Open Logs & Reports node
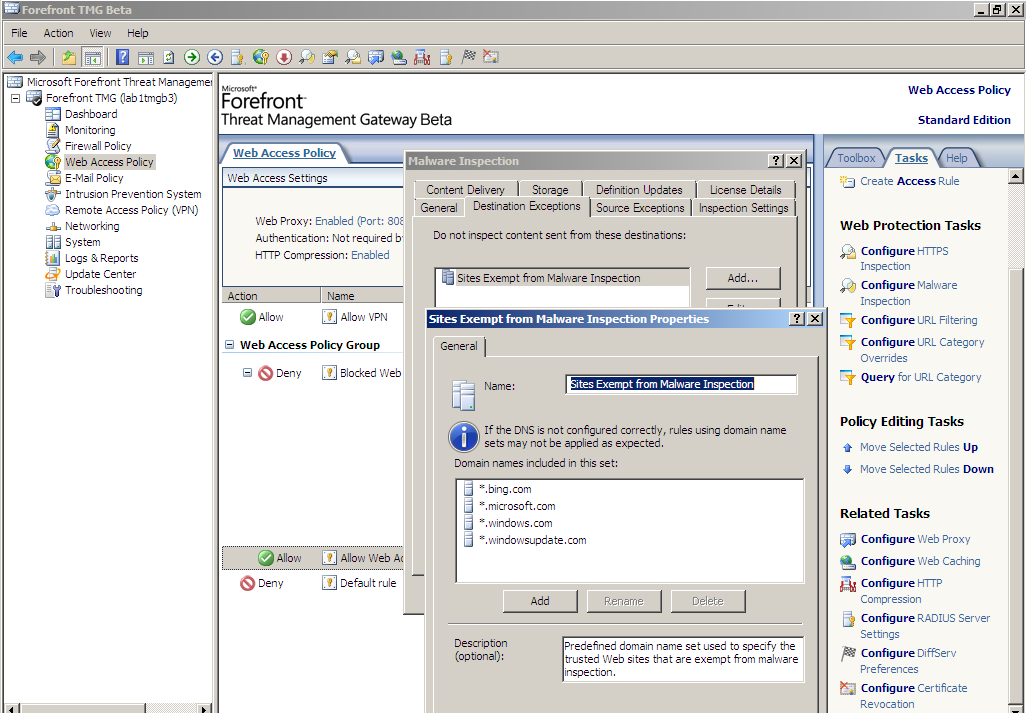Viewport: 1026px width, 713px height. (x=101, y=258)
